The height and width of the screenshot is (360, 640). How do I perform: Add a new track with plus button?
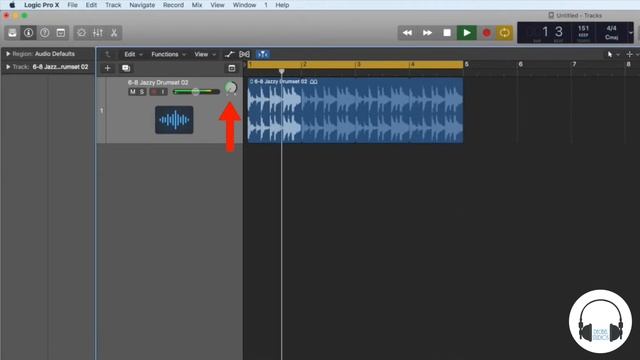pyautogui.click(x=108, y=68)
